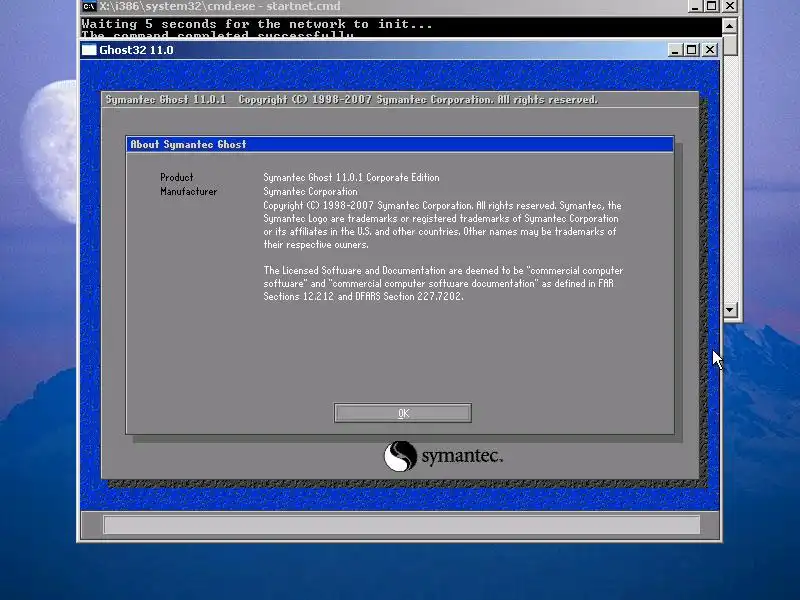The height and width of the screenshot is (600, 800).
Task: Click the "Product" label
Action: coord(177,178)
